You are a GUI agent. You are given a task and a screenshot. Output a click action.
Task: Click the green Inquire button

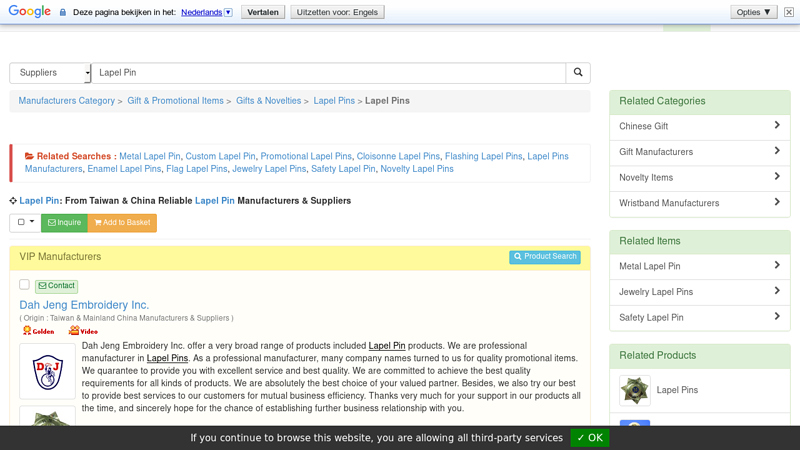click(64, 222)
